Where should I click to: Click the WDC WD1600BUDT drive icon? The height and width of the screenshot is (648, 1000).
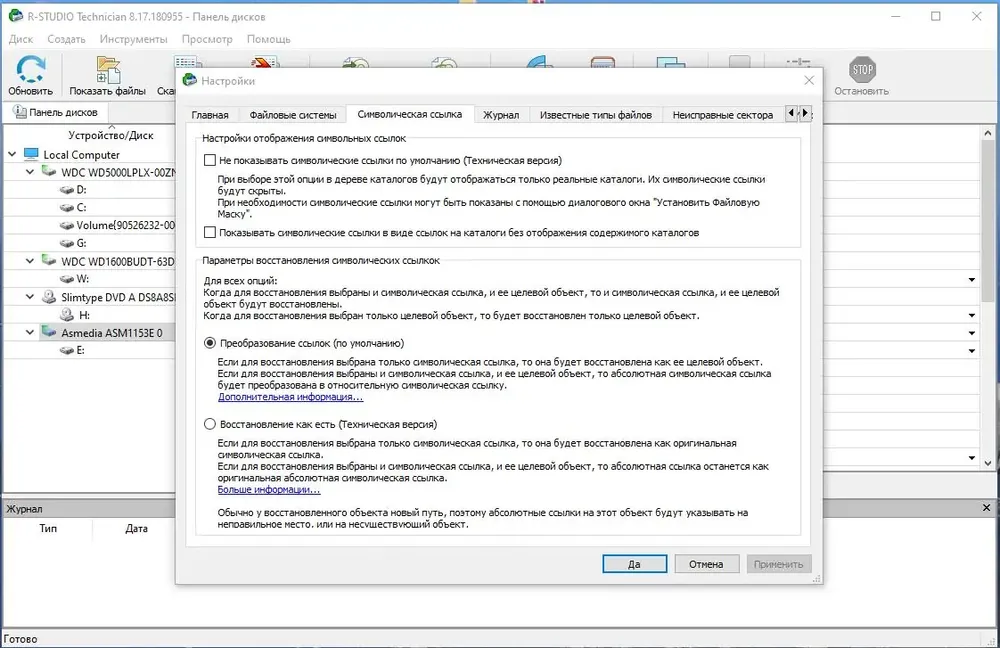pyautogui.click(x=49, y=260)
